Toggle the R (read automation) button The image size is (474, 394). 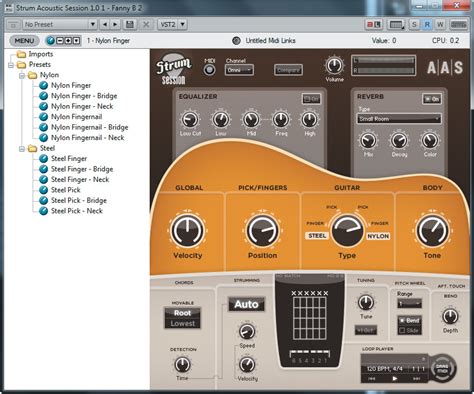tap(427, 24)
